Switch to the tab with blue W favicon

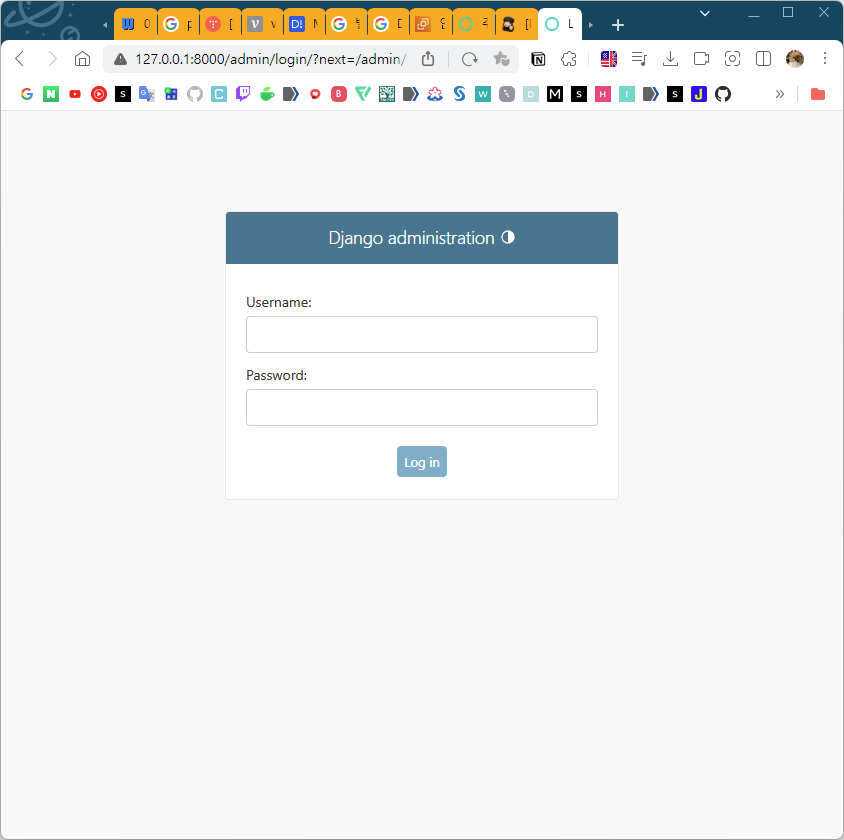(136, 24)
